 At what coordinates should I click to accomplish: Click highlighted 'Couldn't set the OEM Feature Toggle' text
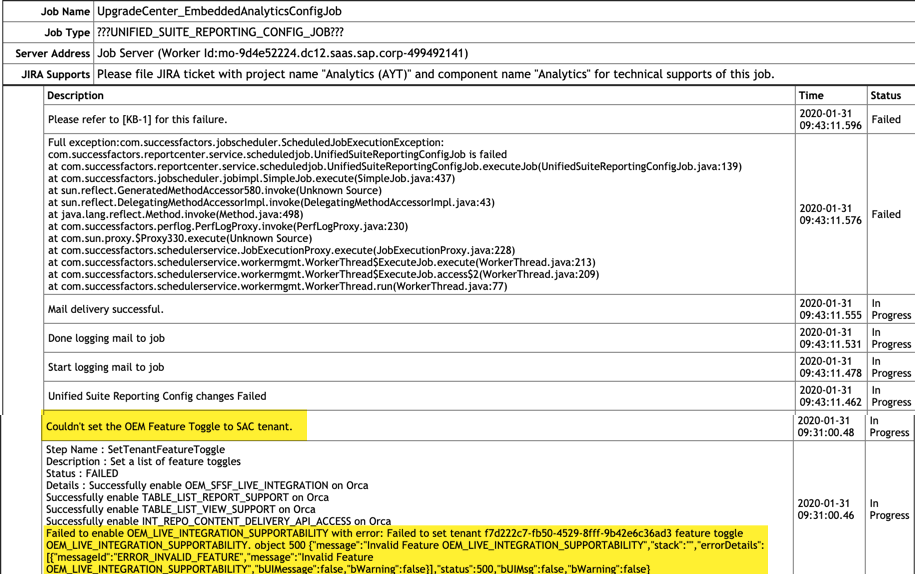(169, 426)
